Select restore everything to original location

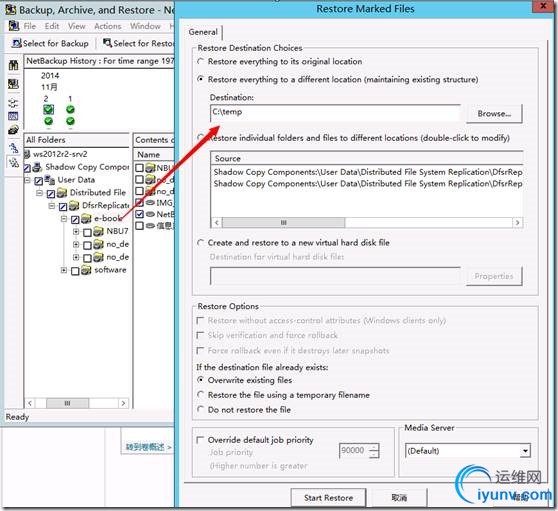tap(201, 61)
